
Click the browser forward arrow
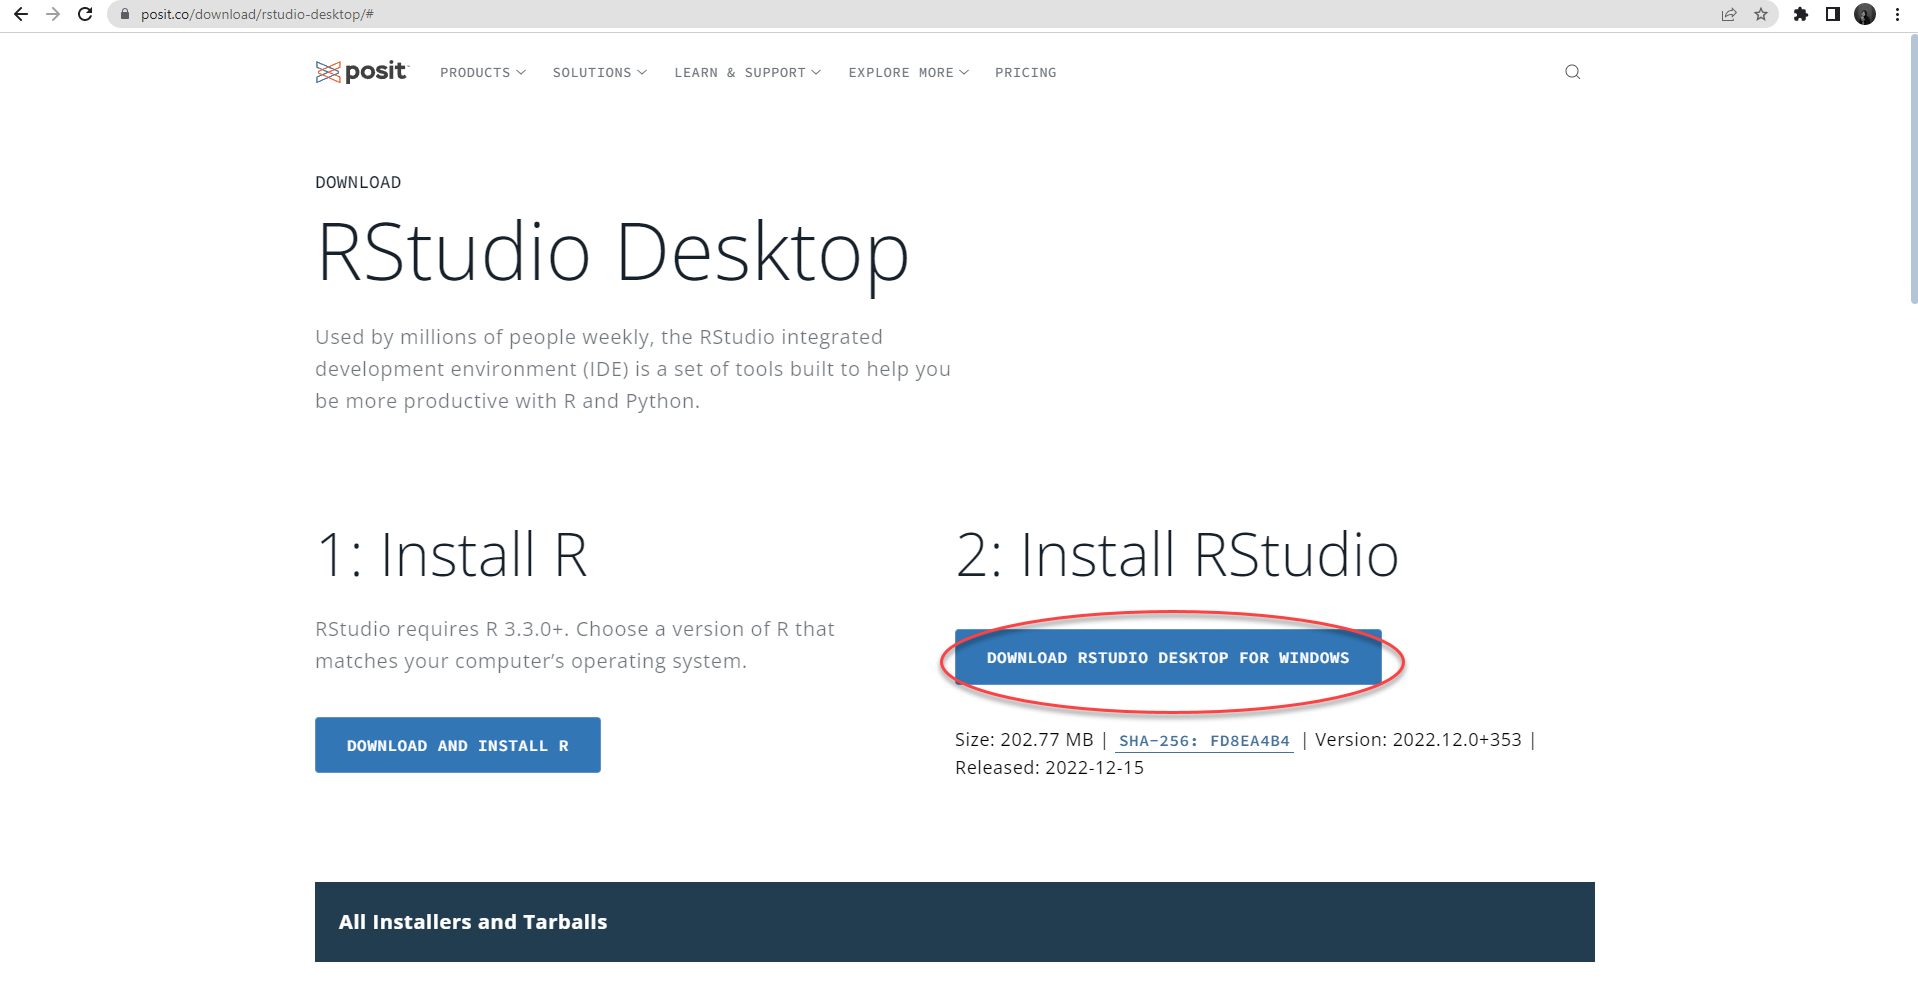pyautogui.click(x=53, y=14)
